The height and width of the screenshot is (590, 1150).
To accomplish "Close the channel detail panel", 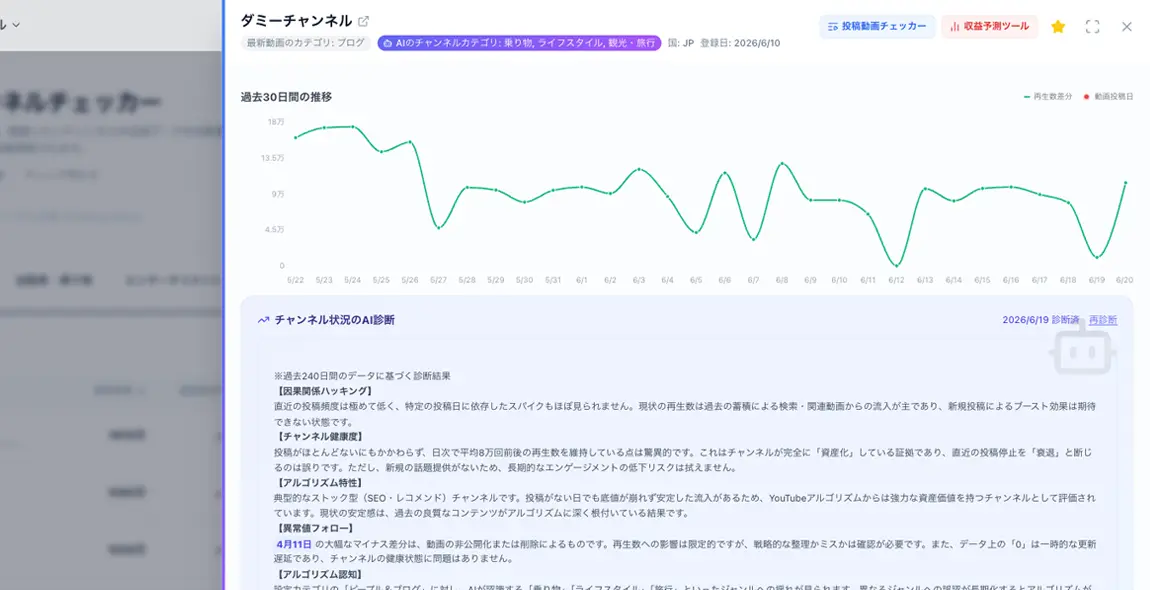I will pyautogui.click(x=1127, y=26).
